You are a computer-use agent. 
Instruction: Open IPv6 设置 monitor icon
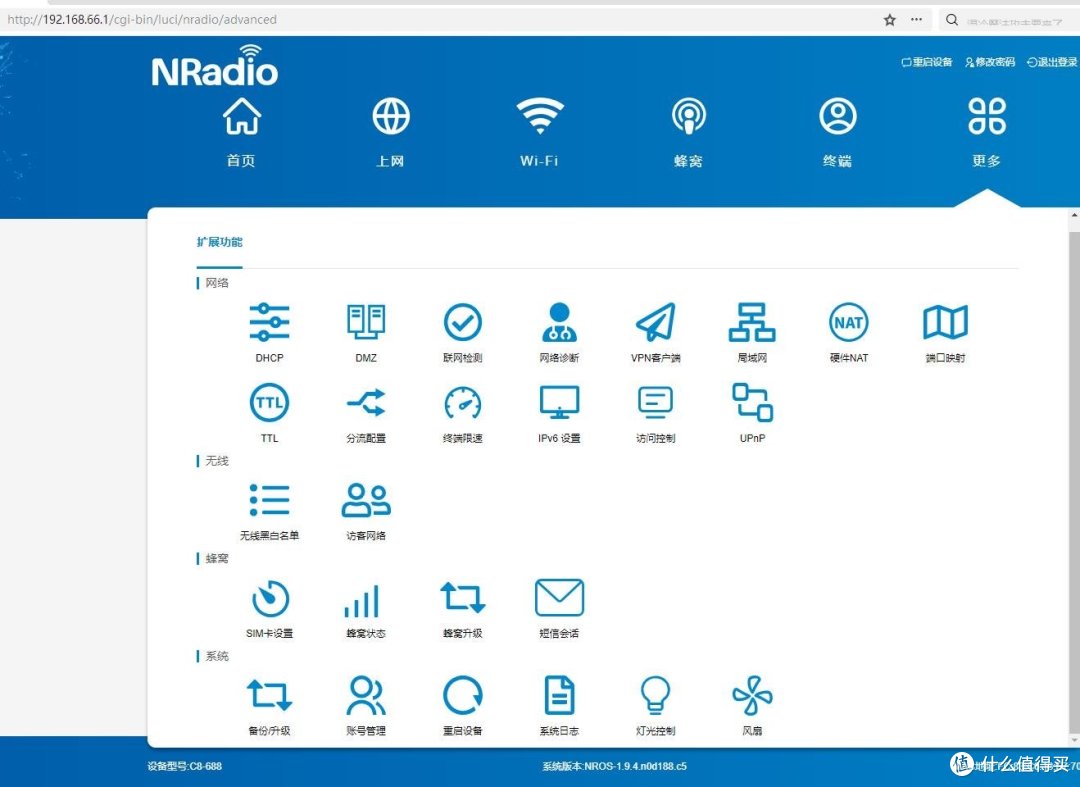point(559,403)
